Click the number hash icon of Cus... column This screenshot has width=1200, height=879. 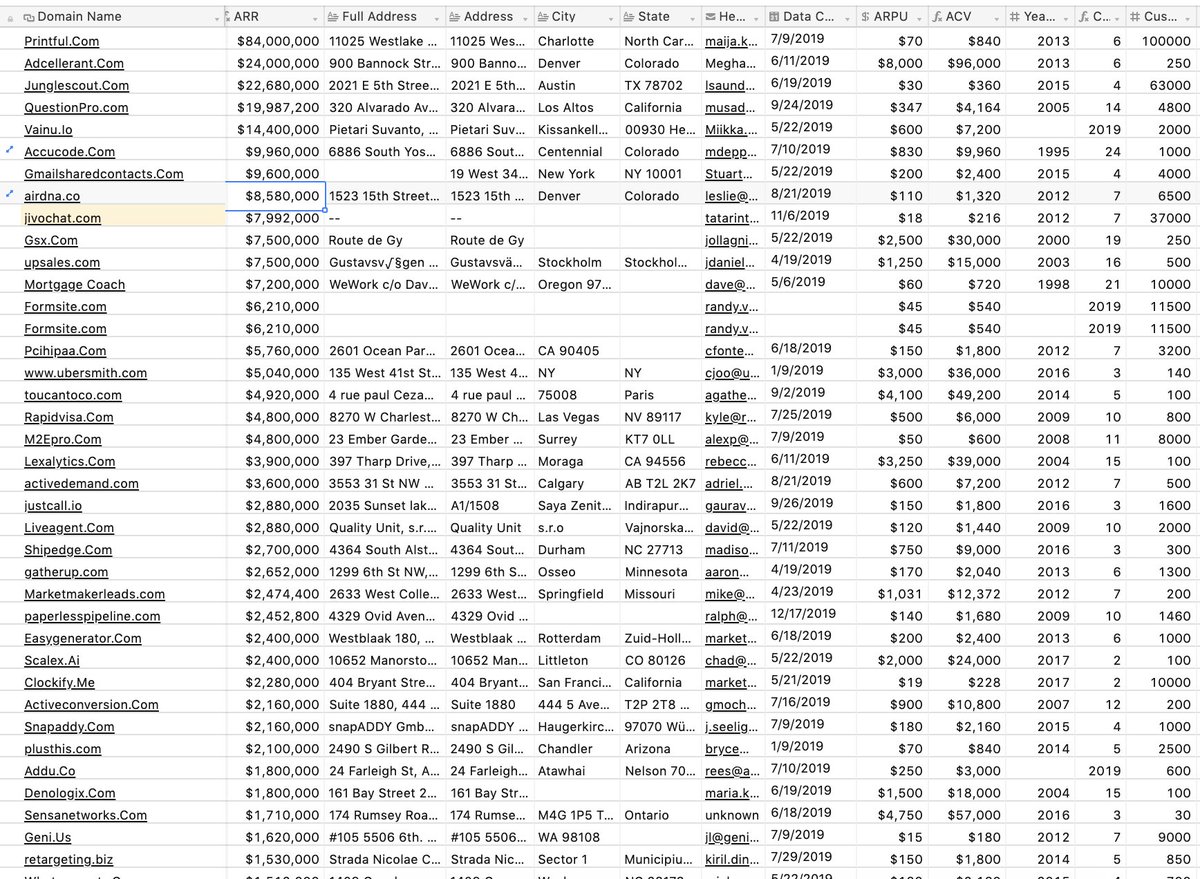tap(1134, 17)
